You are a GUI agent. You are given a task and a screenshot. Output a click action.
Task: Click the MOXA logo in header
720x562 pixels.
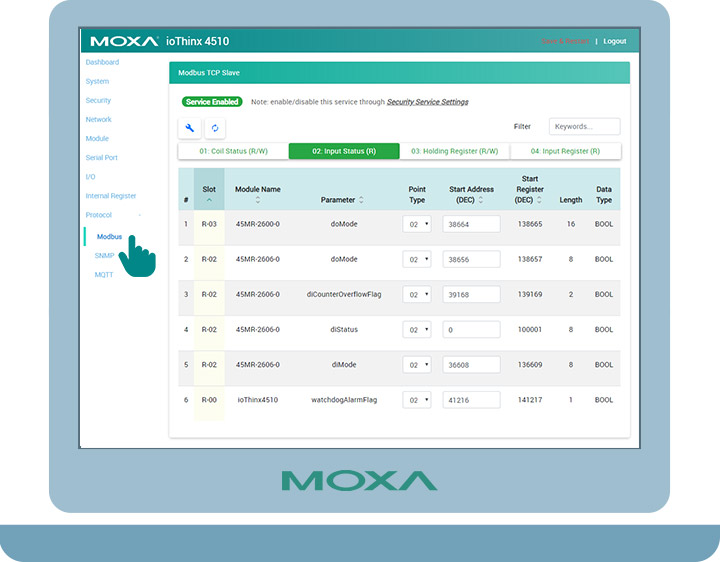click(x=124, y=41)
